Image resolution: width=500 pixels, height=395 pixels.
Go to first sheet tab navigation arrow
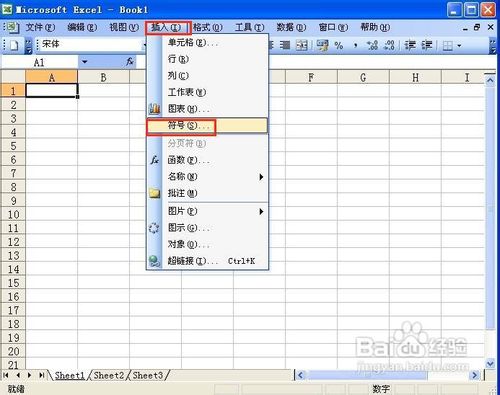6,375
